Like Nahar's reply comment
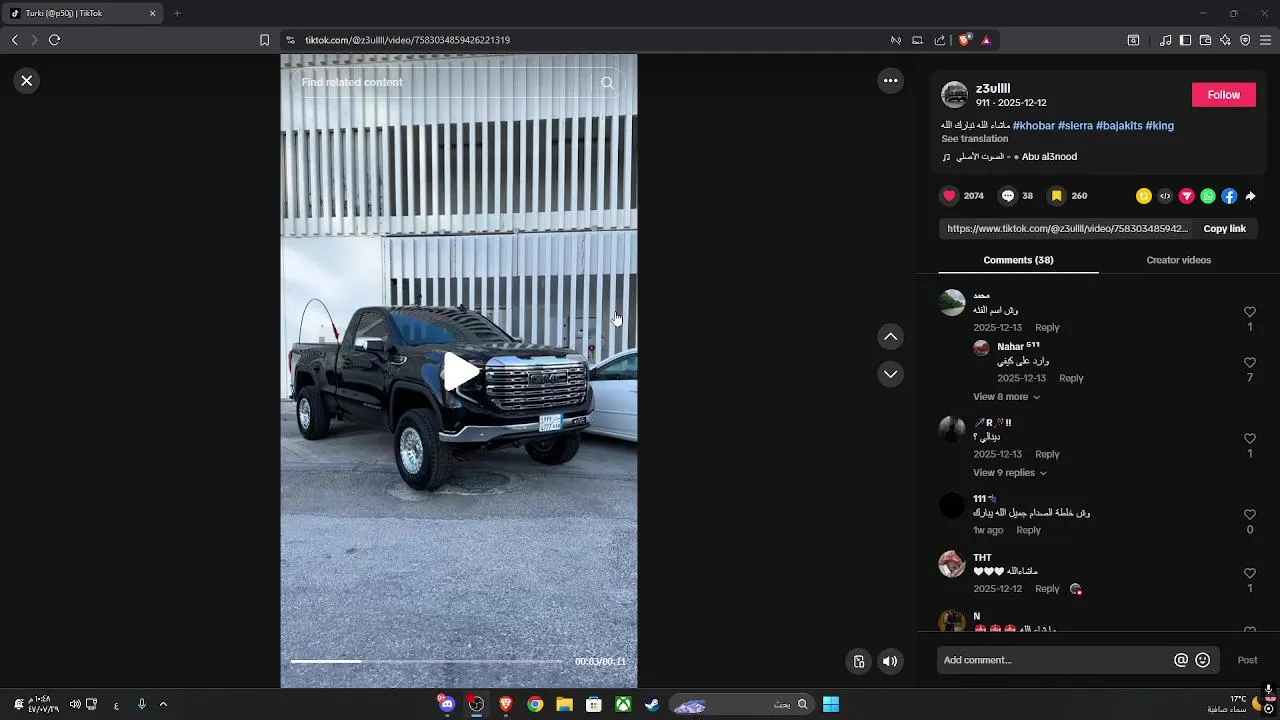The height and width of the screenshot is (720, 1280). pyautogui.click(x=1249, y=363)
